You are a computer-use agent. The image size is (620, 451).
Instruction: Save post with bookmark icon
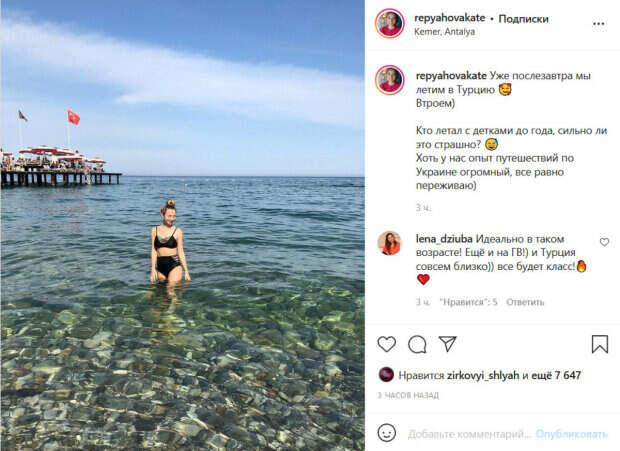(x=599, y=344)
